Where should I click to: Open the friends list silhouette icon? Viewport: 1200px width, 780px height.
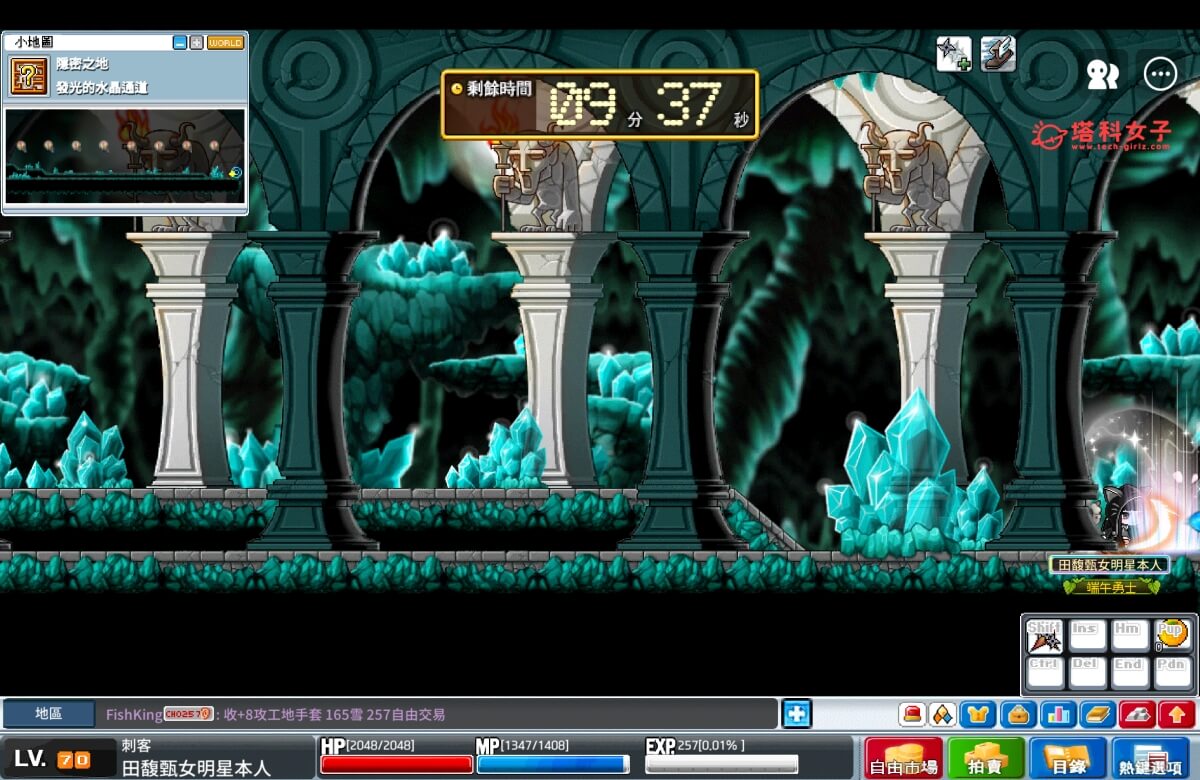pyautogui.click(x=1102, y=74)
